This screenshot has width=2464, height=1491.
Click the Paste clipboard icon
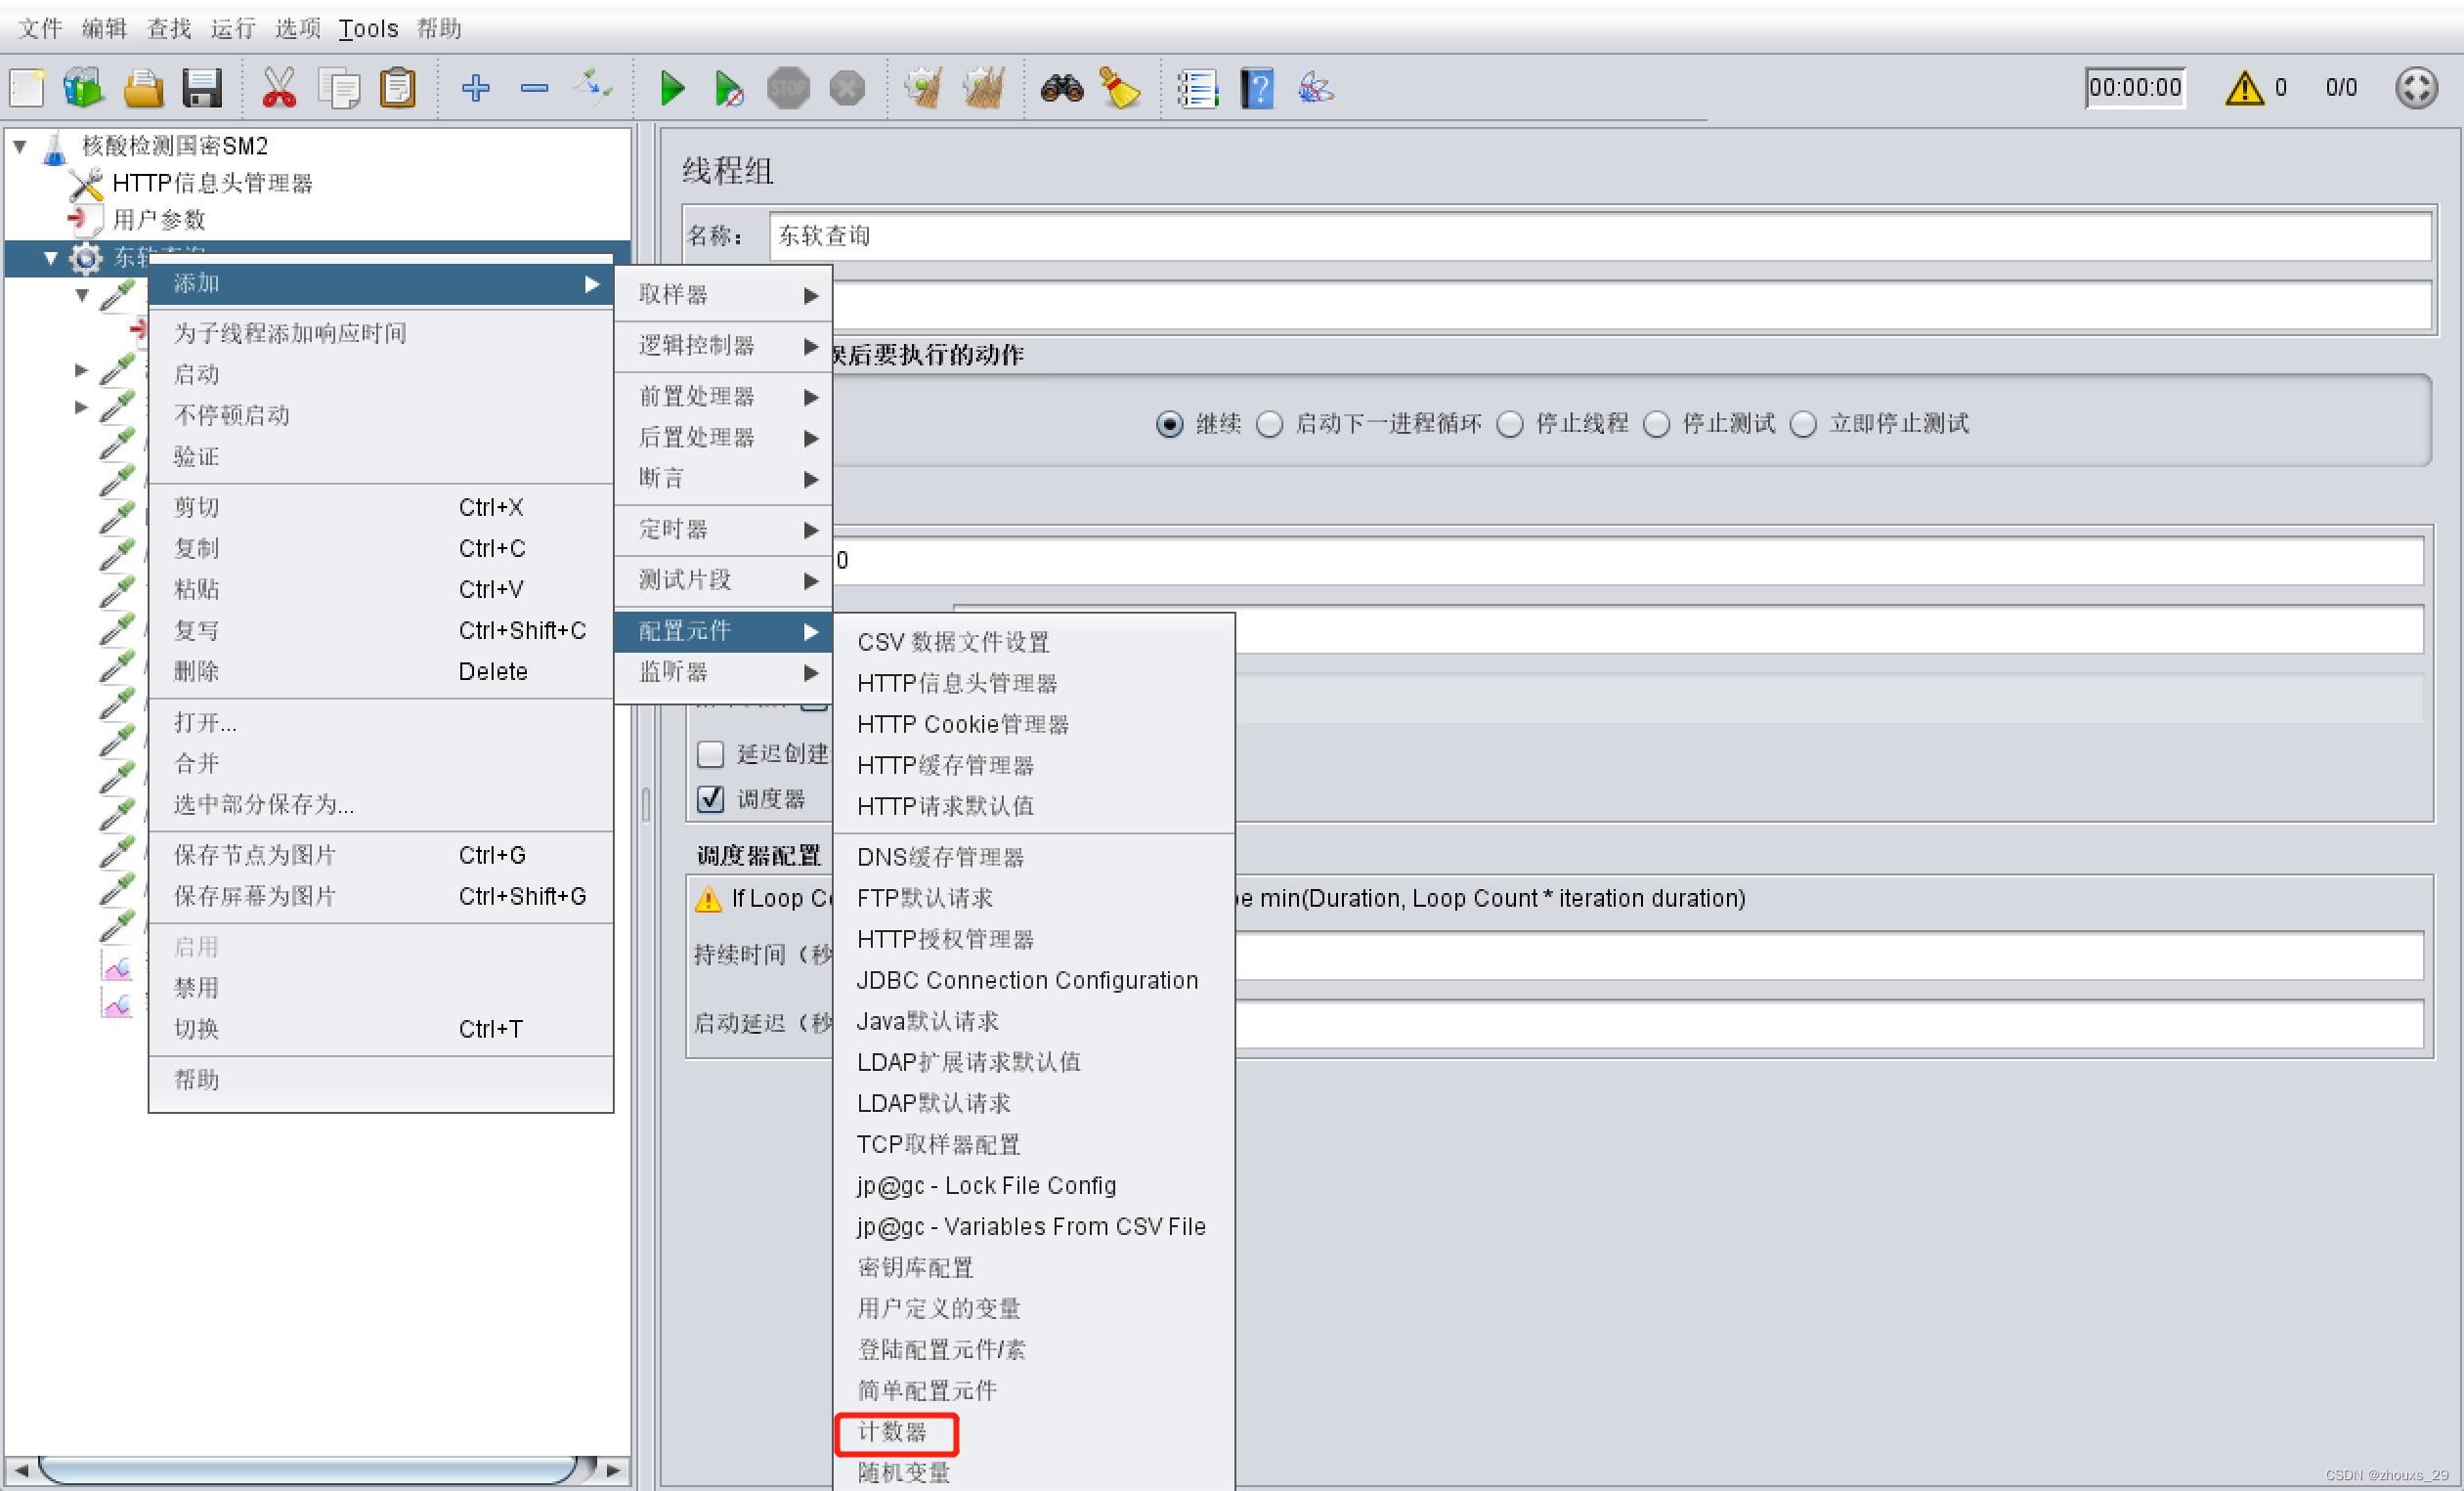tap(398, 88)
